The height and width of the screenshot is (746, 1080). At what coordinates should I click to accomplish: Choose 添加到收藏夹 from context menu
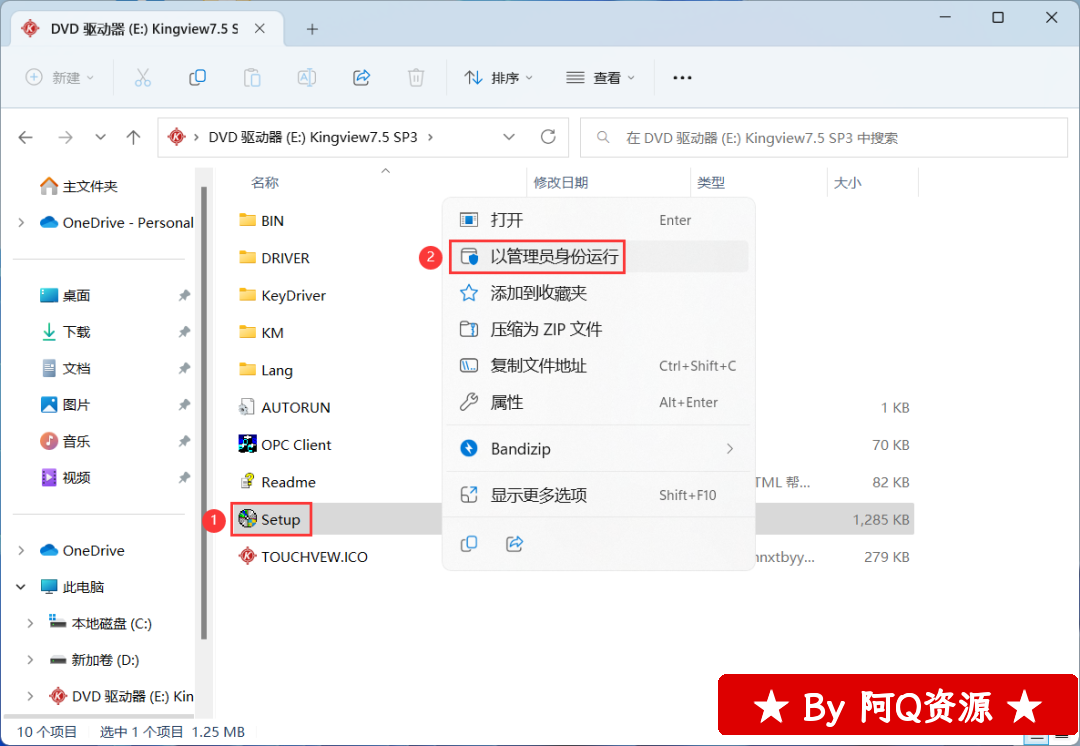(598, 293)
